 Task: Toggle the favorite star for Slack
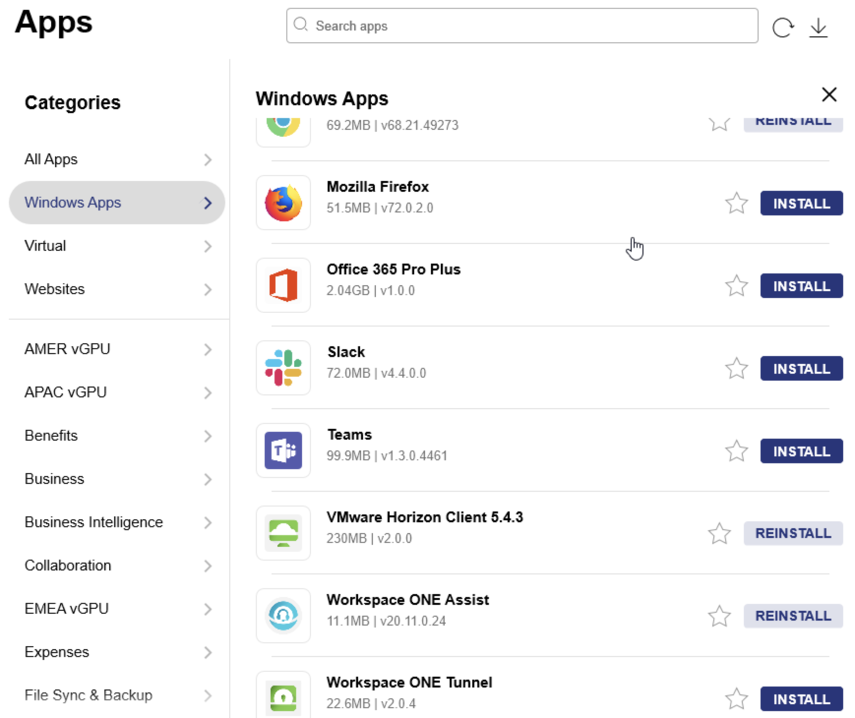point(736,369)
